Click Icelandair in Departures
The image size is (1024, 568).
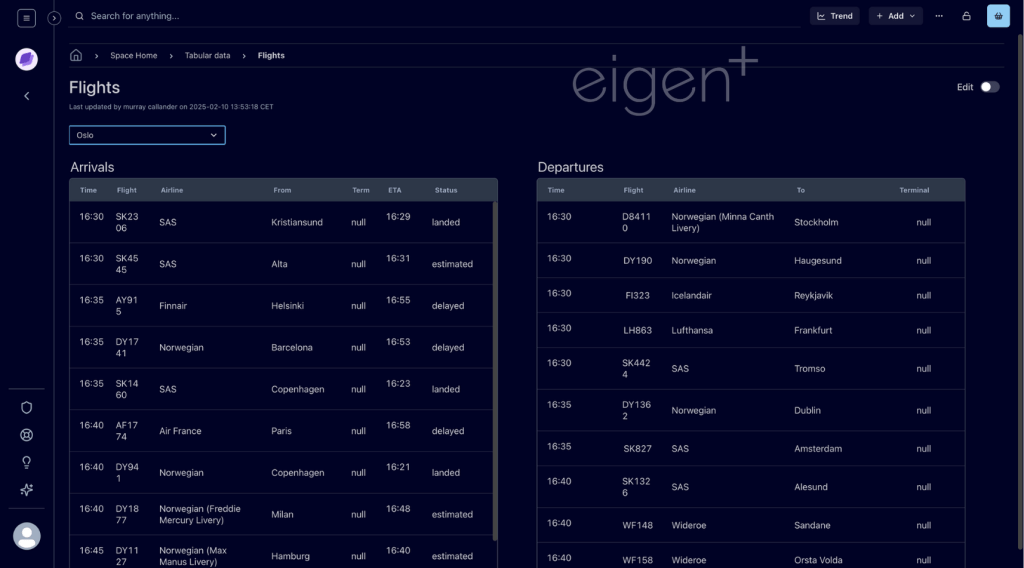692,295
